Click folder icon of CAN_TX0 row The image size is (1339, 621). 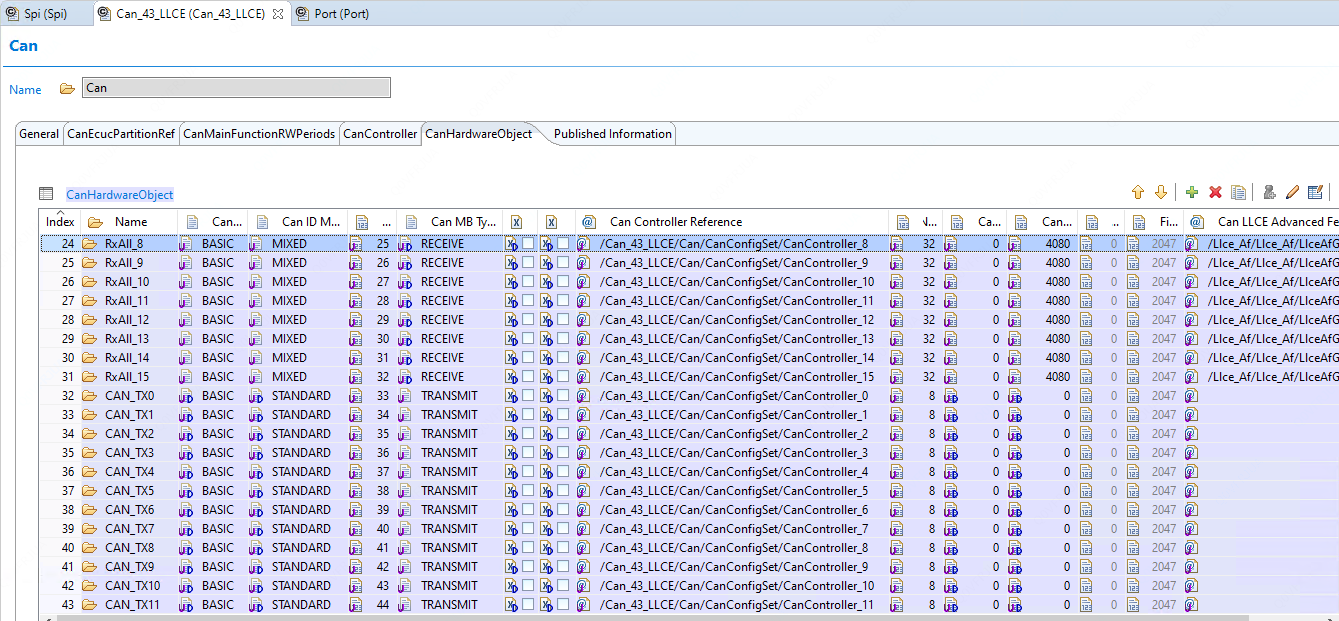[x=89, y=396]
